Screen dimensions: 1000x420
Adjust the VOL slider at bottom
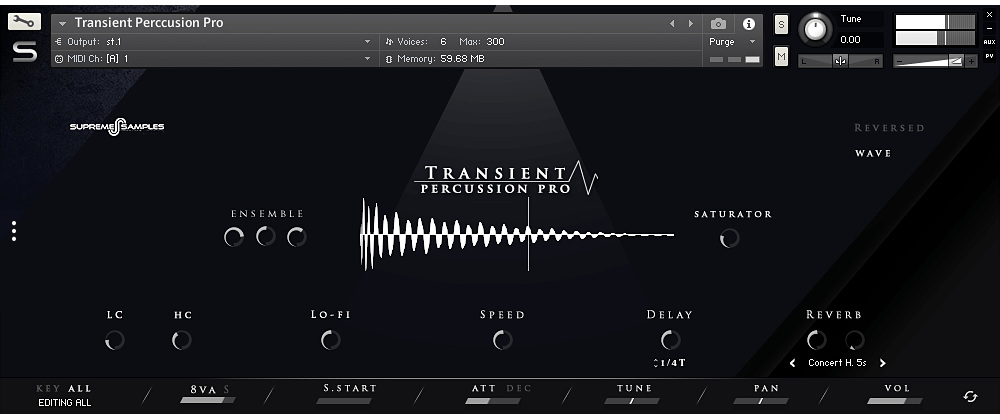point(895,401)
